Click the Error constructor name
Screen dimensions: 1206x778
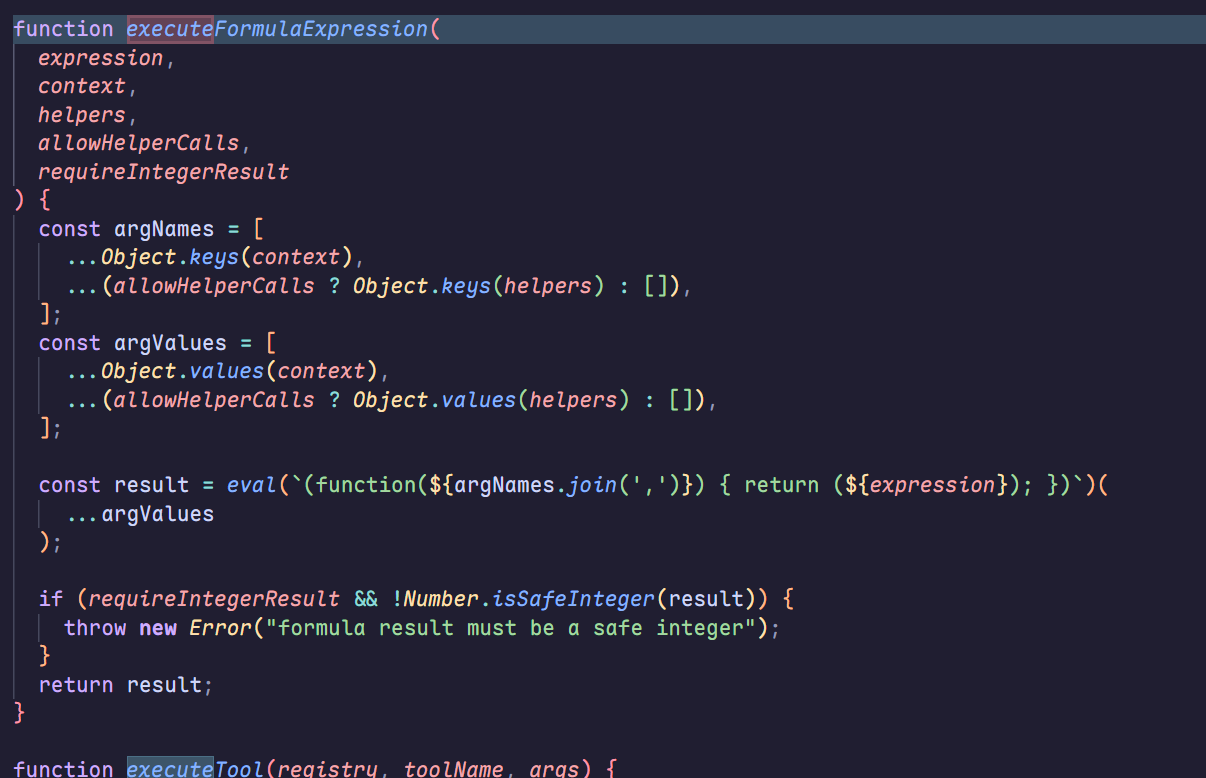pos(220,628)
